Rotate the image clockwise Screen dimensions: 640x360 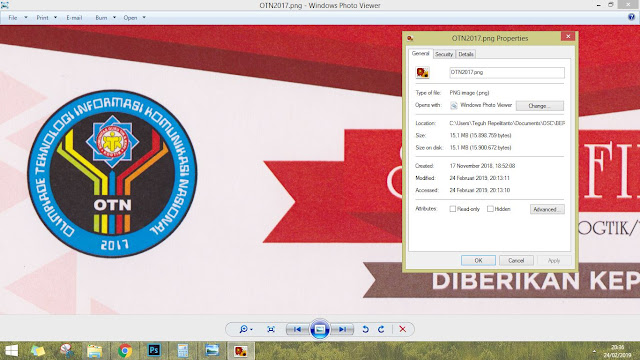[381, 329]
